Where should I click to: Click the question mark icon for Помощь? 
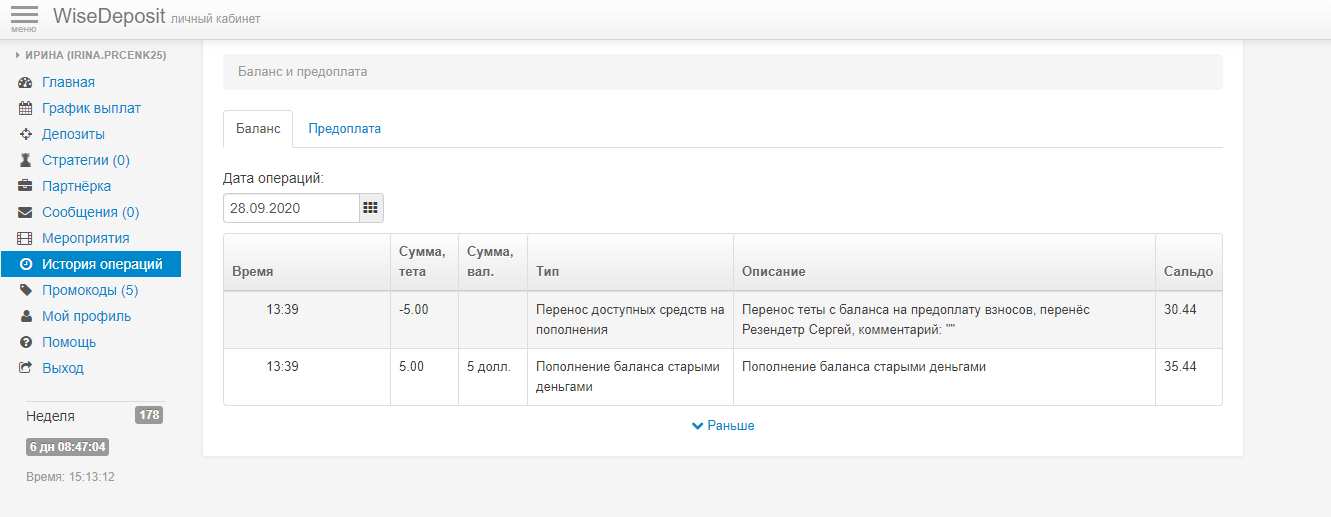tap(26, 343)
